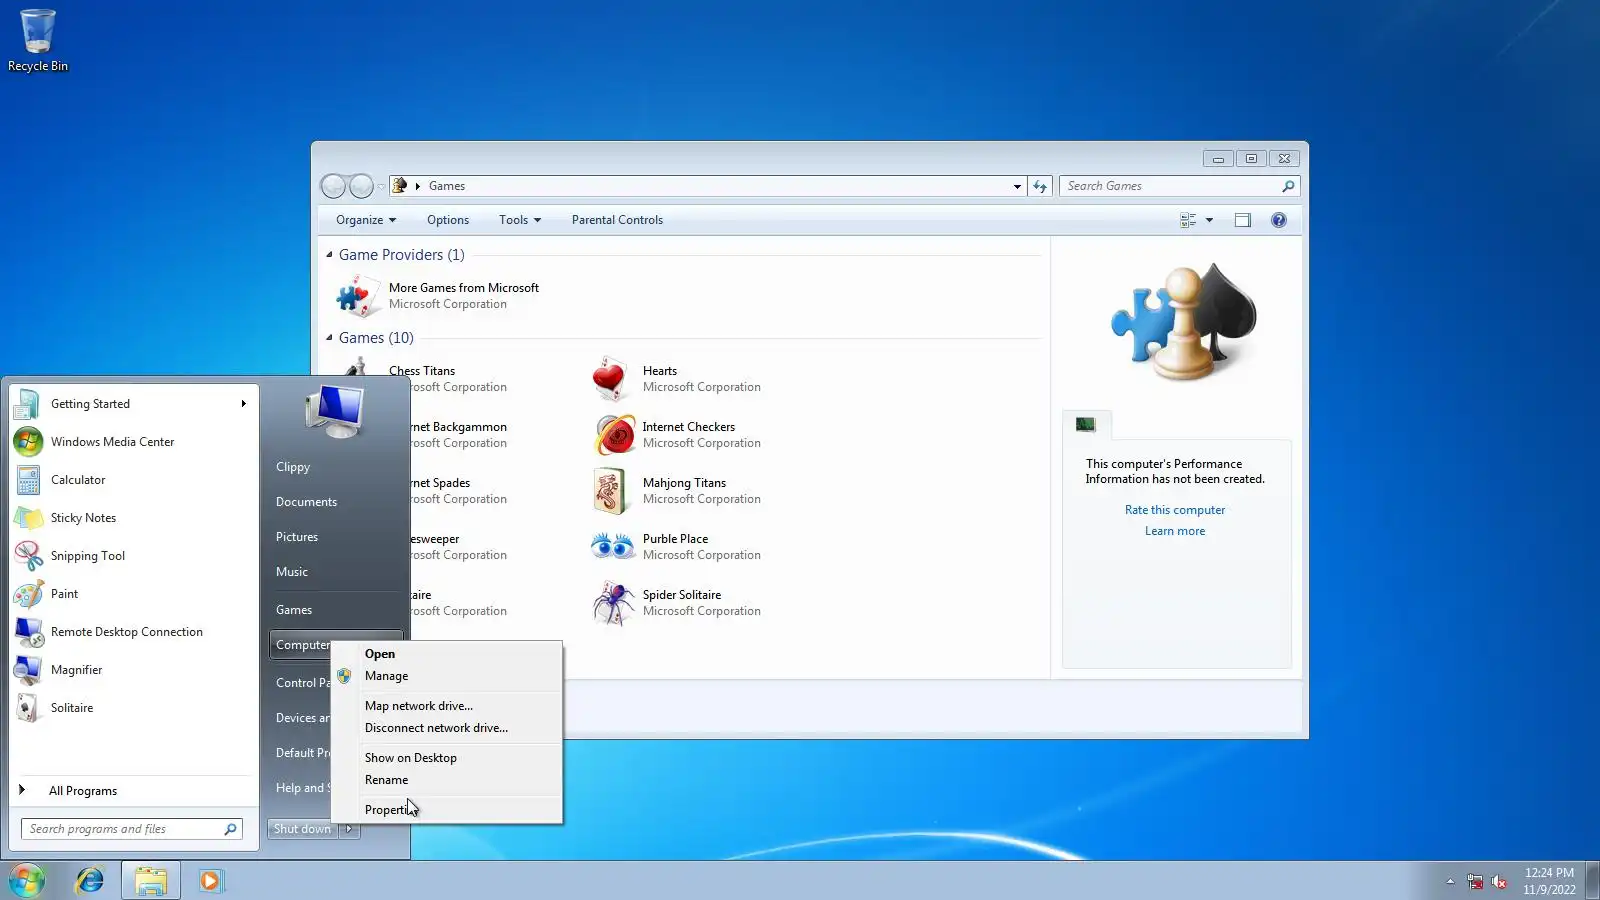The image size is (1600, 900).
Task: Open the Tools dropdown menu
Action: tap(520, 220)
